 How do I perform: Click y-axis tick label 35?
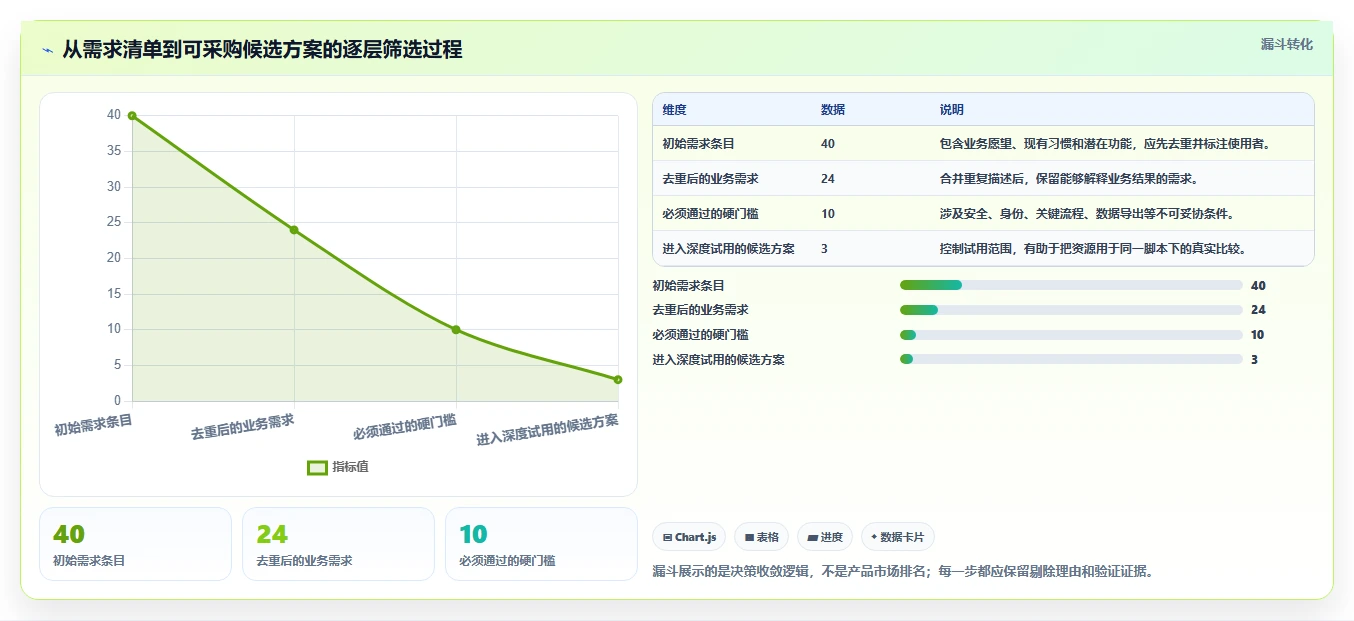[x=114, y=151]
